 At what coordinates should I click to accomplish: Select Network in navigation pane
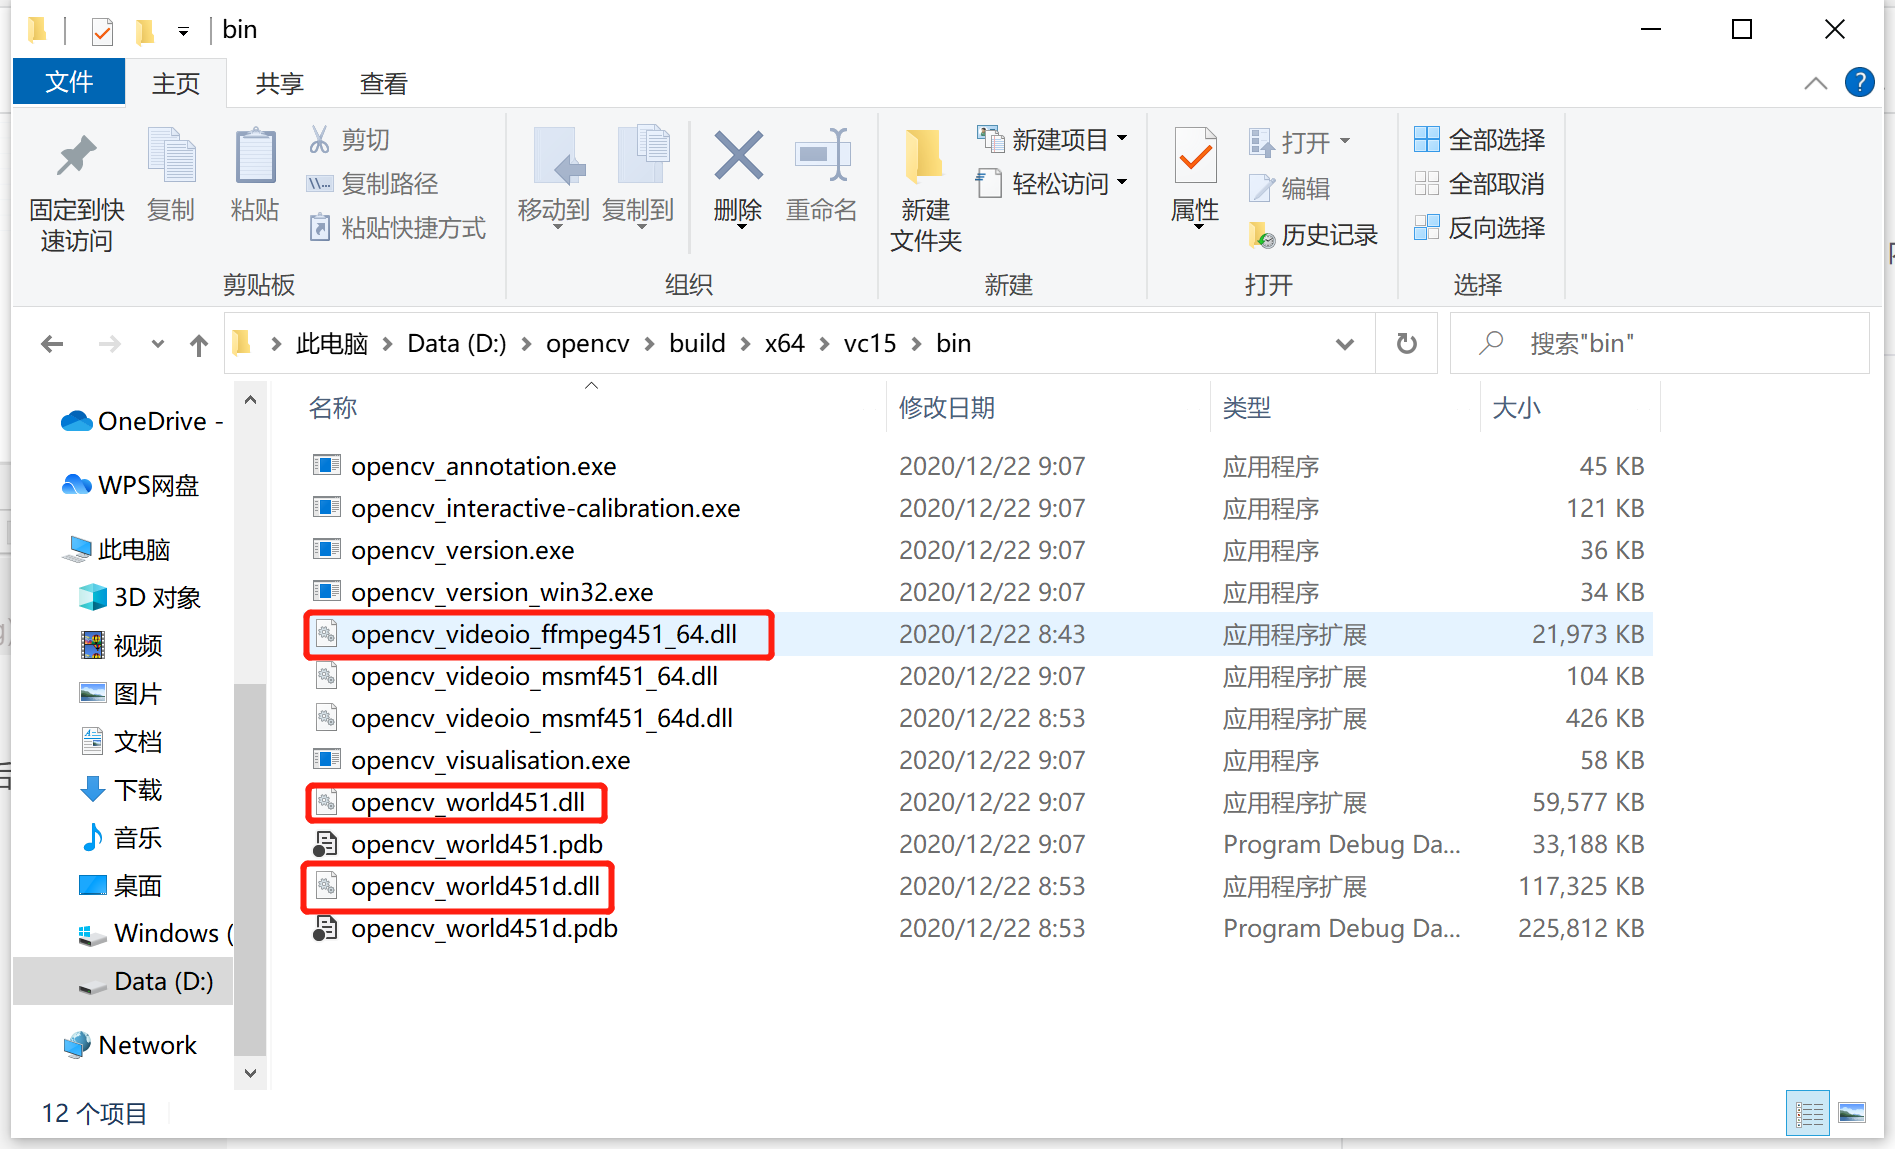[130, 1046]
